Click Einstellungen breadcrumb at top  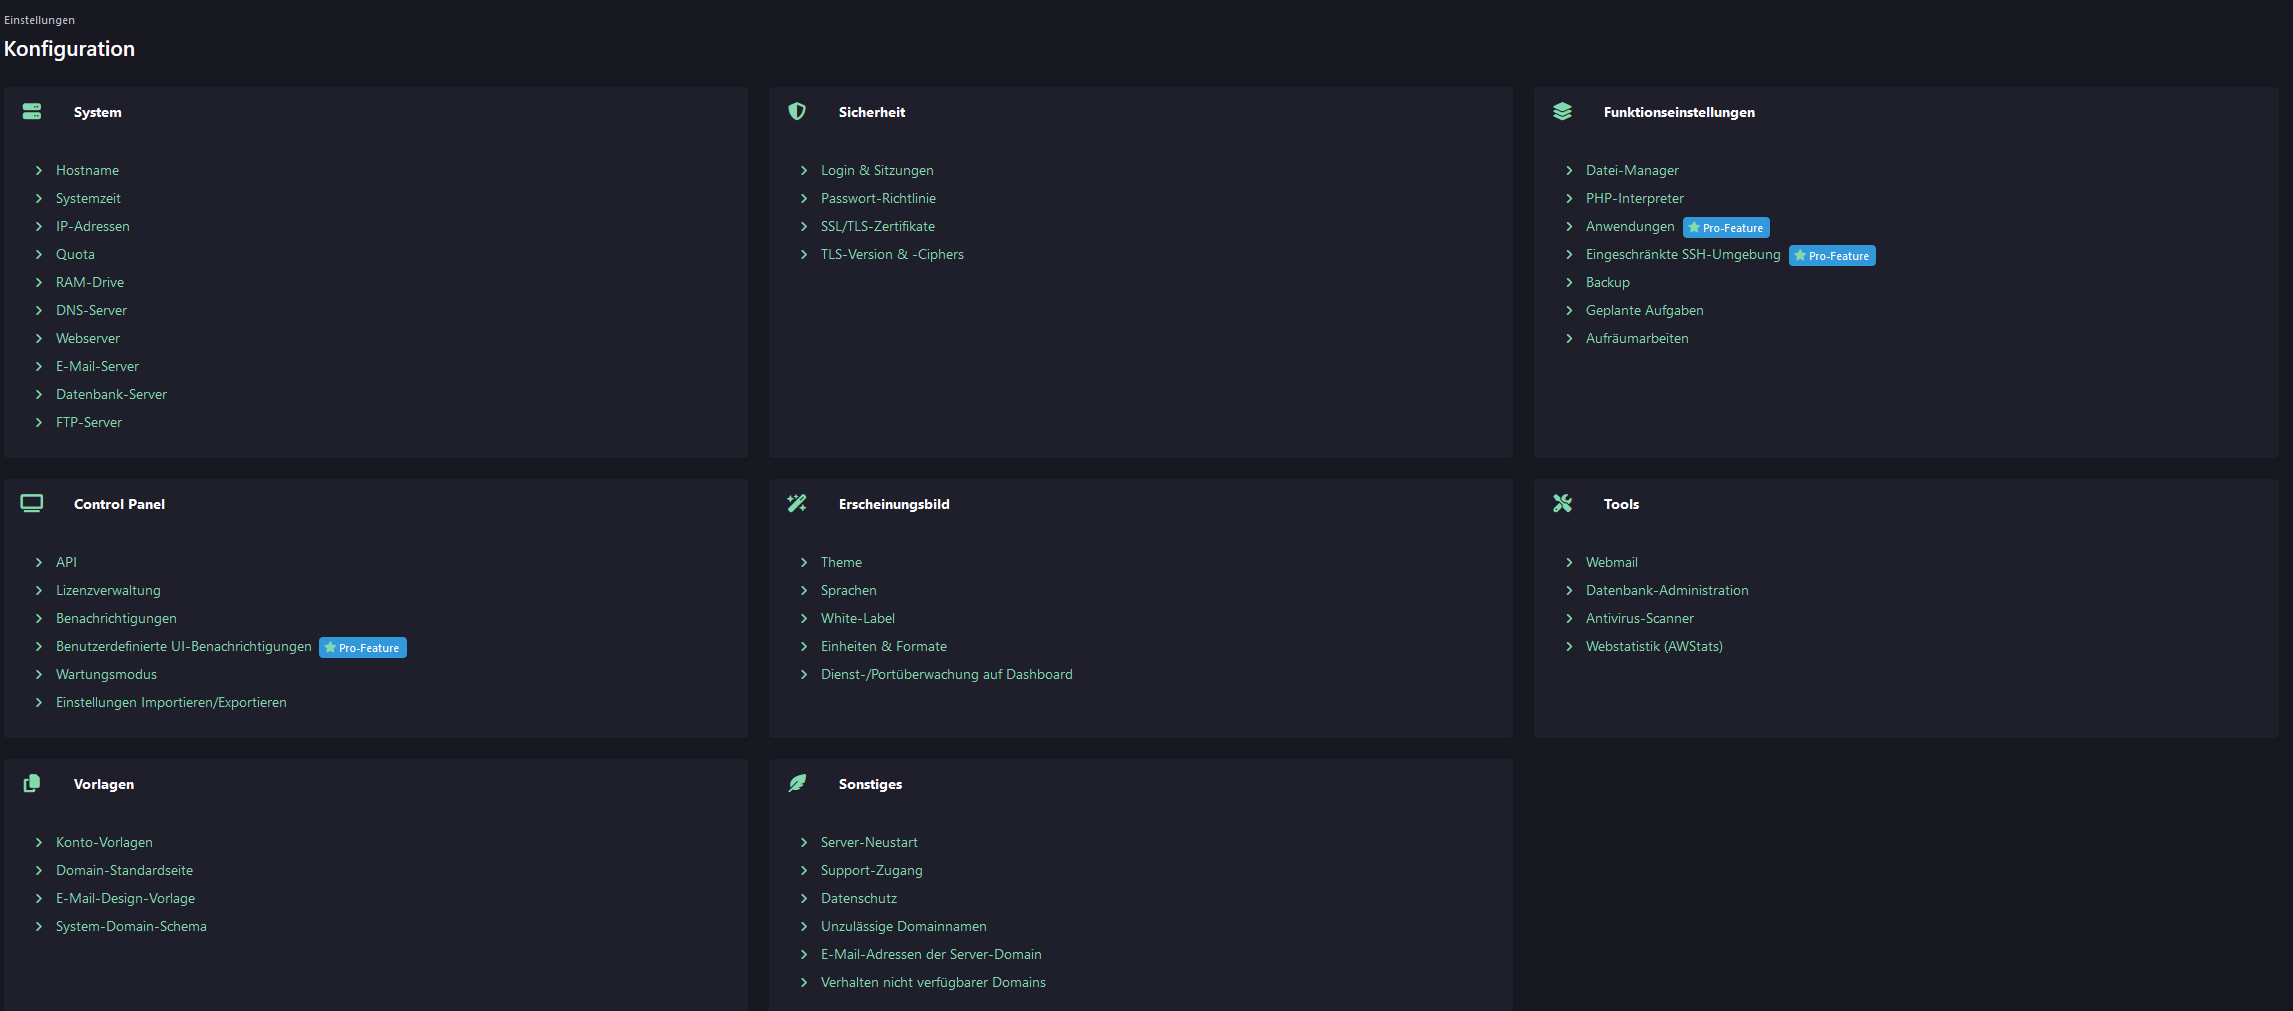39,20
